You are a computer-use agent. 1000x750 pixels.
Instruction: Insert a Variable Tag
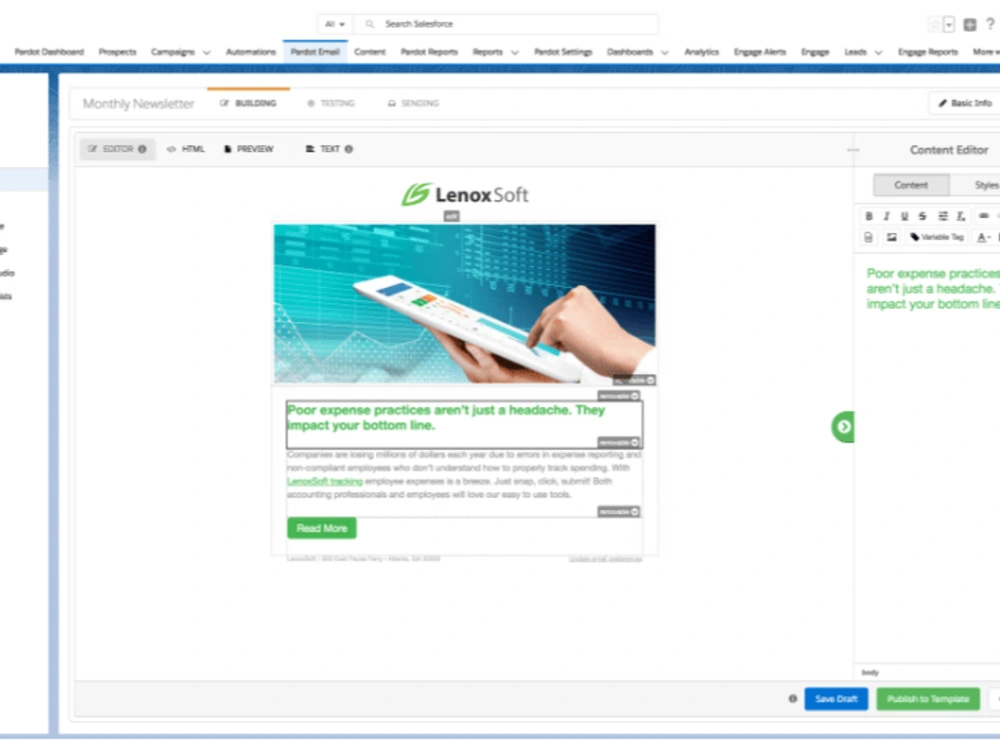[x=936, y=237]
